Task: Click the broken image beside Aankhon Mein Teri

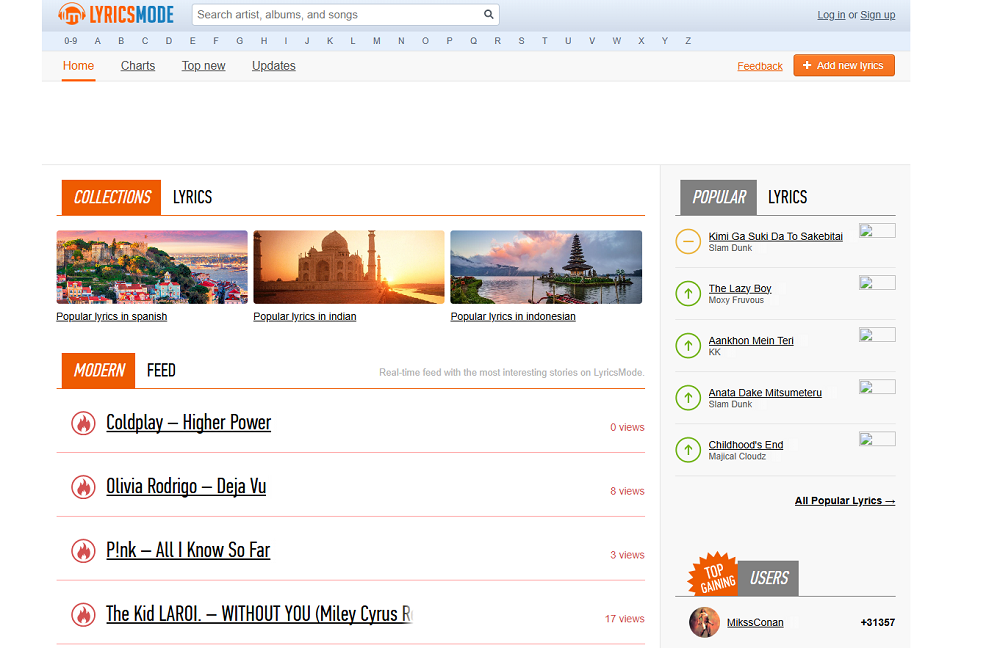Action: (x=877, y=335)
